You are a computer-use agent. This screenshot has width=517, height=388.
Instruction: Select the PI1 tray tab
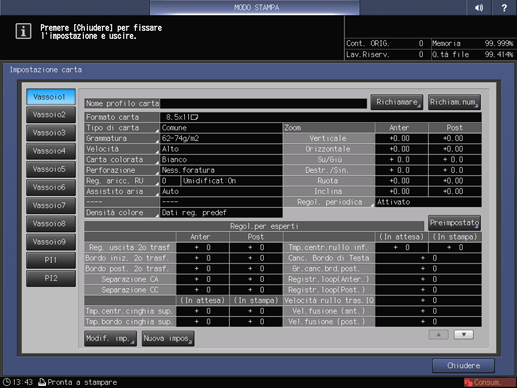point(51,260)
